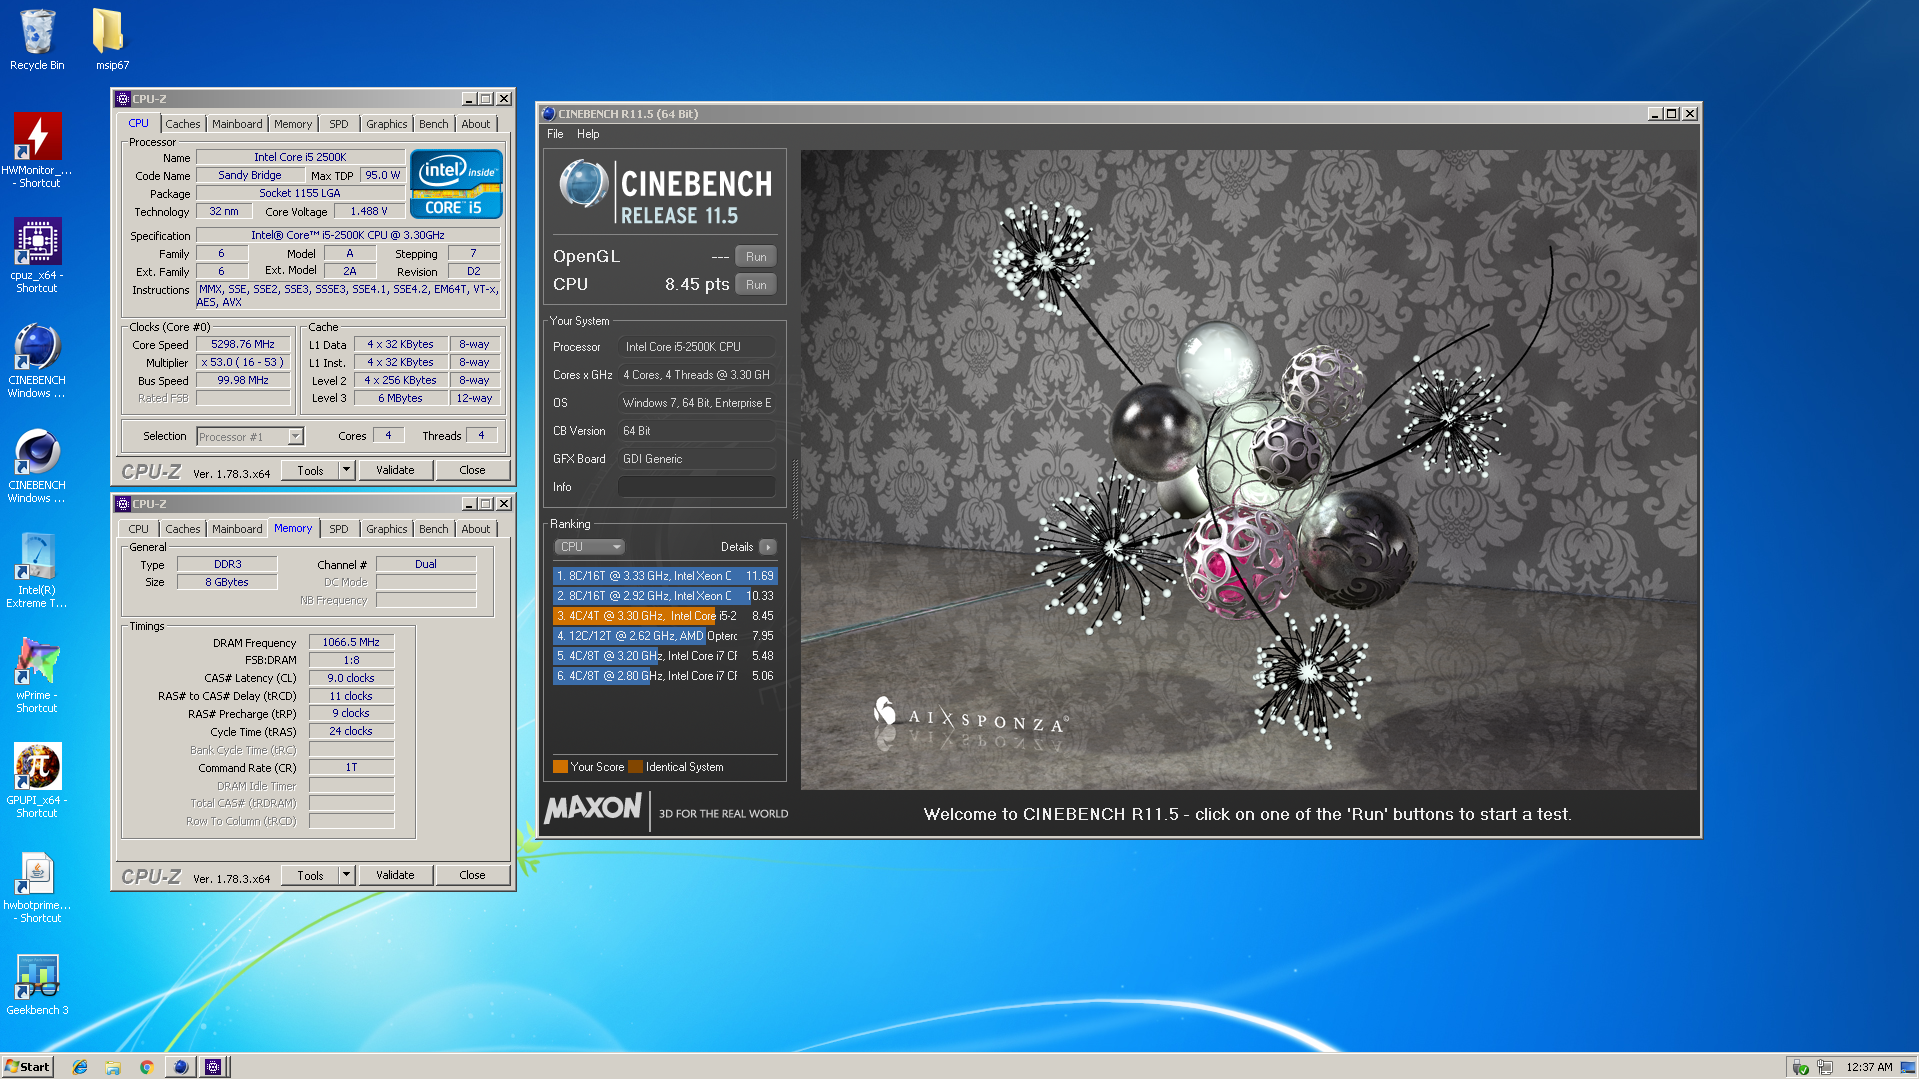Open the Start menu
This screenshot has height=1079, width=1919.
tap(27, 1067)
